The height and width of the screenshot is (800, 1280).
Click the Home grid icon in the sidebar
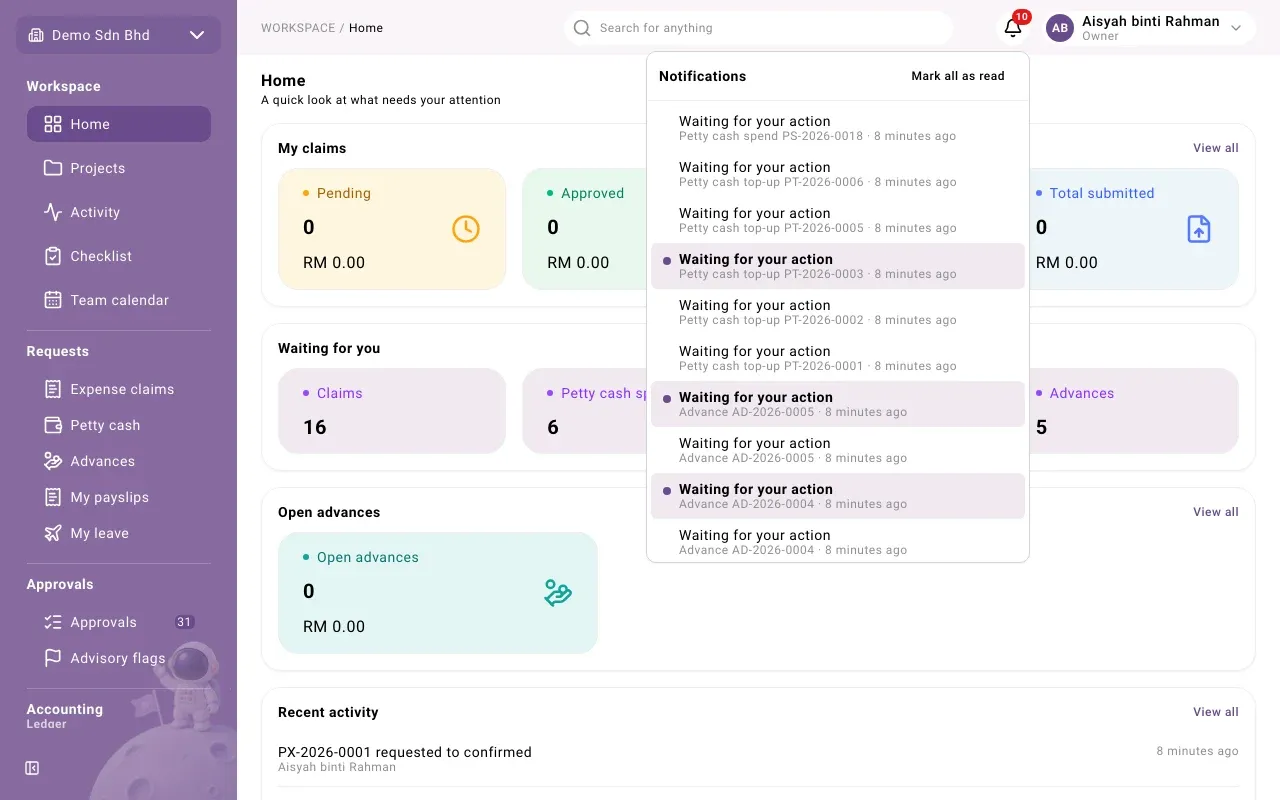pyautogui.click(x=53, y=124)
